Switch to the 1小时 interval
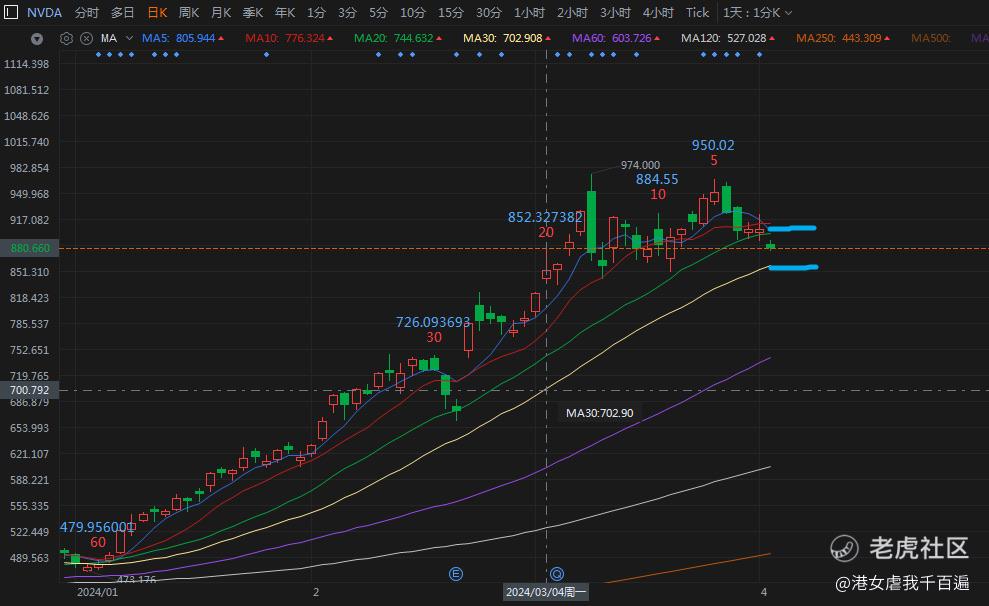 coord(529,13)
